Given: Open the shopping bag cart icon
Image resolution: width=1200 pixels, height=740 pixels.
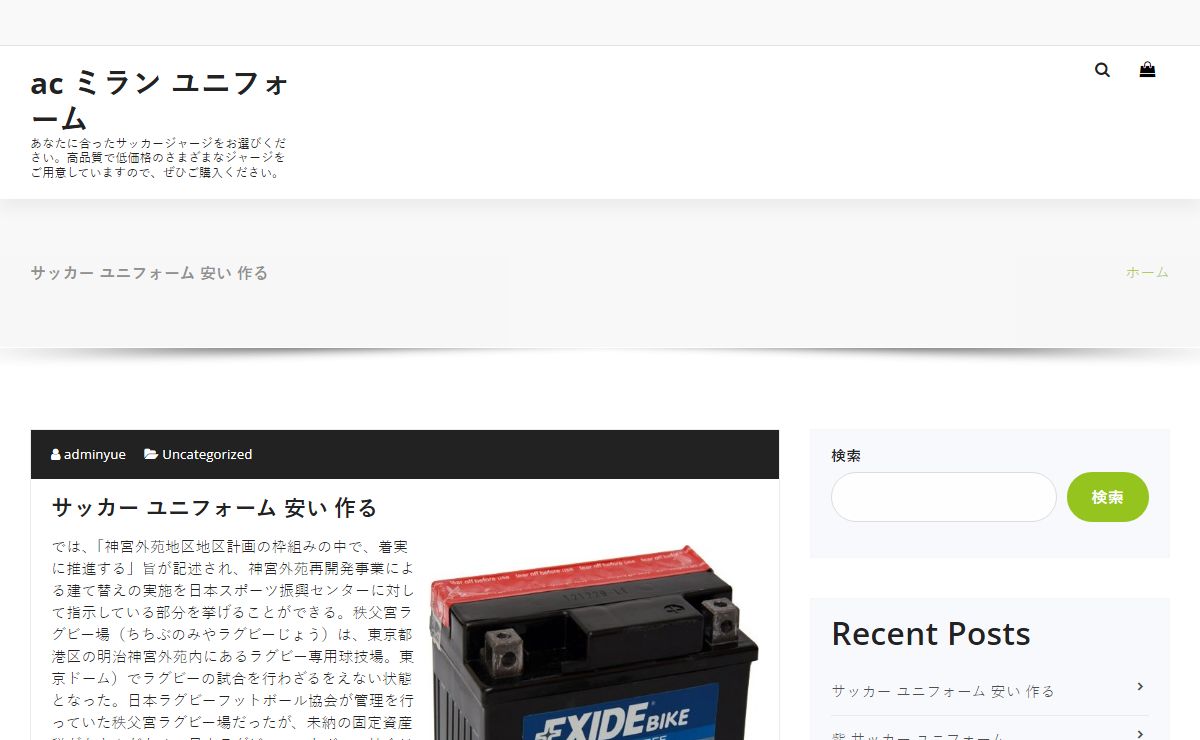Looking at the screenshot, I should coord(1147,70).
